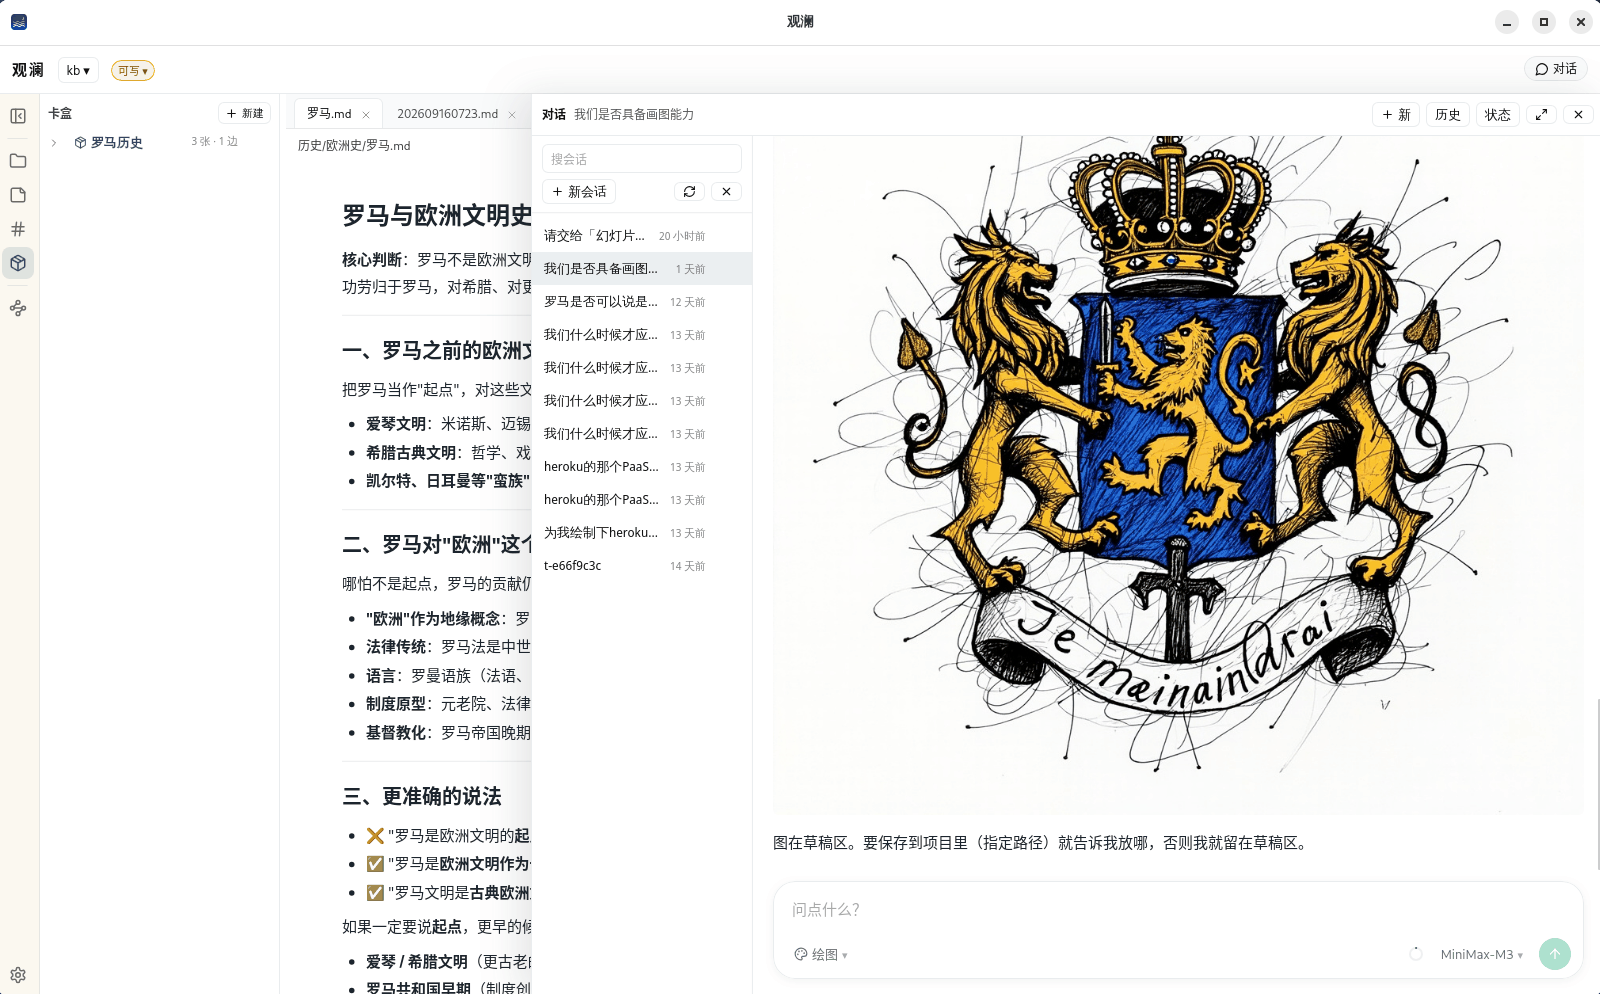Open the 可写 permission dropdown

(133, 71)
